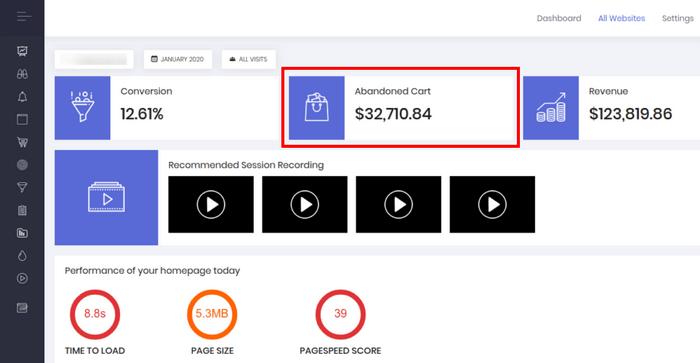Viewport: 700px width, 363px height.
Task: Open the shopping cart section in the sidebar
Action: point(22,142)
